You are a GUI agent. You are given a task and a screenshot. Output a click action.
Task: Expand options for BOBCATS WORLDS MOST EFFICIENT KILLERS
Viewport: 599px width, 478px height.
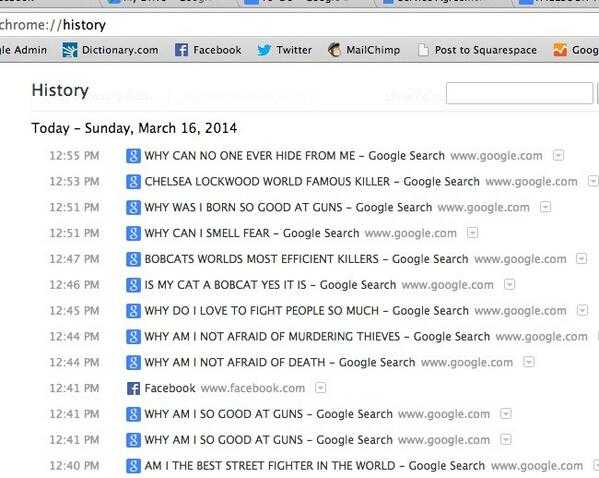pos(581,259)
